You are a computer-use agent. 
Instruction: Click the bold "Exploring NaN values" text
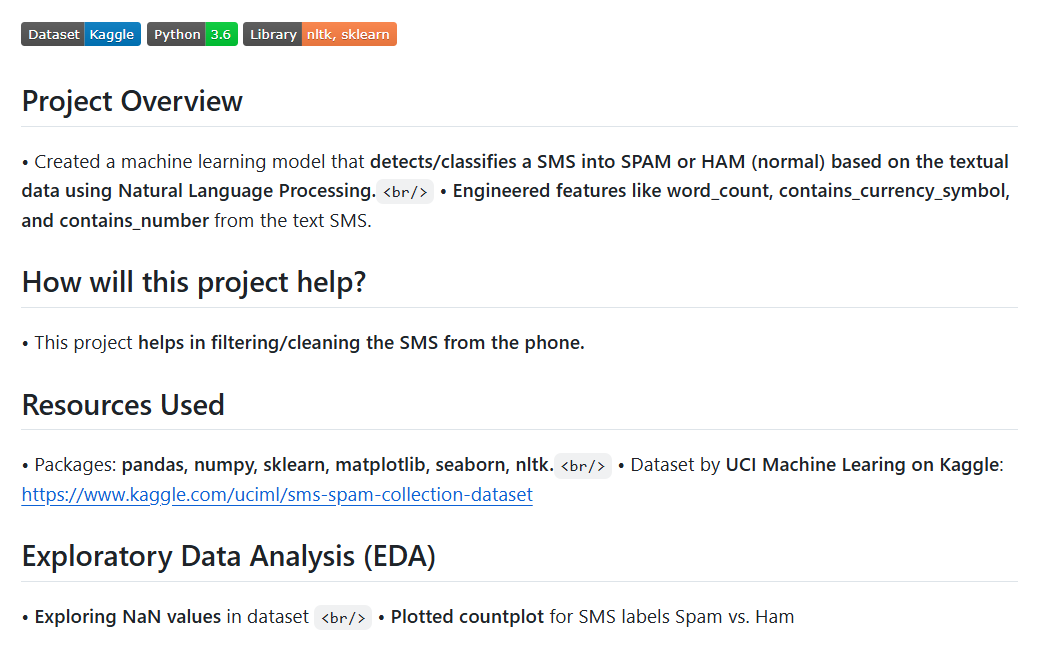coord(128,617)
